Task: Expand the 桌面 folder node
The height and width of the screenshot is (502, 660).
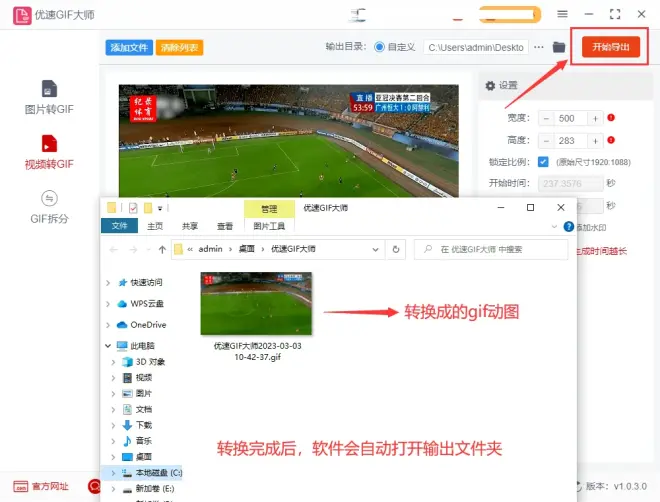Action: [x=113, y=457]
